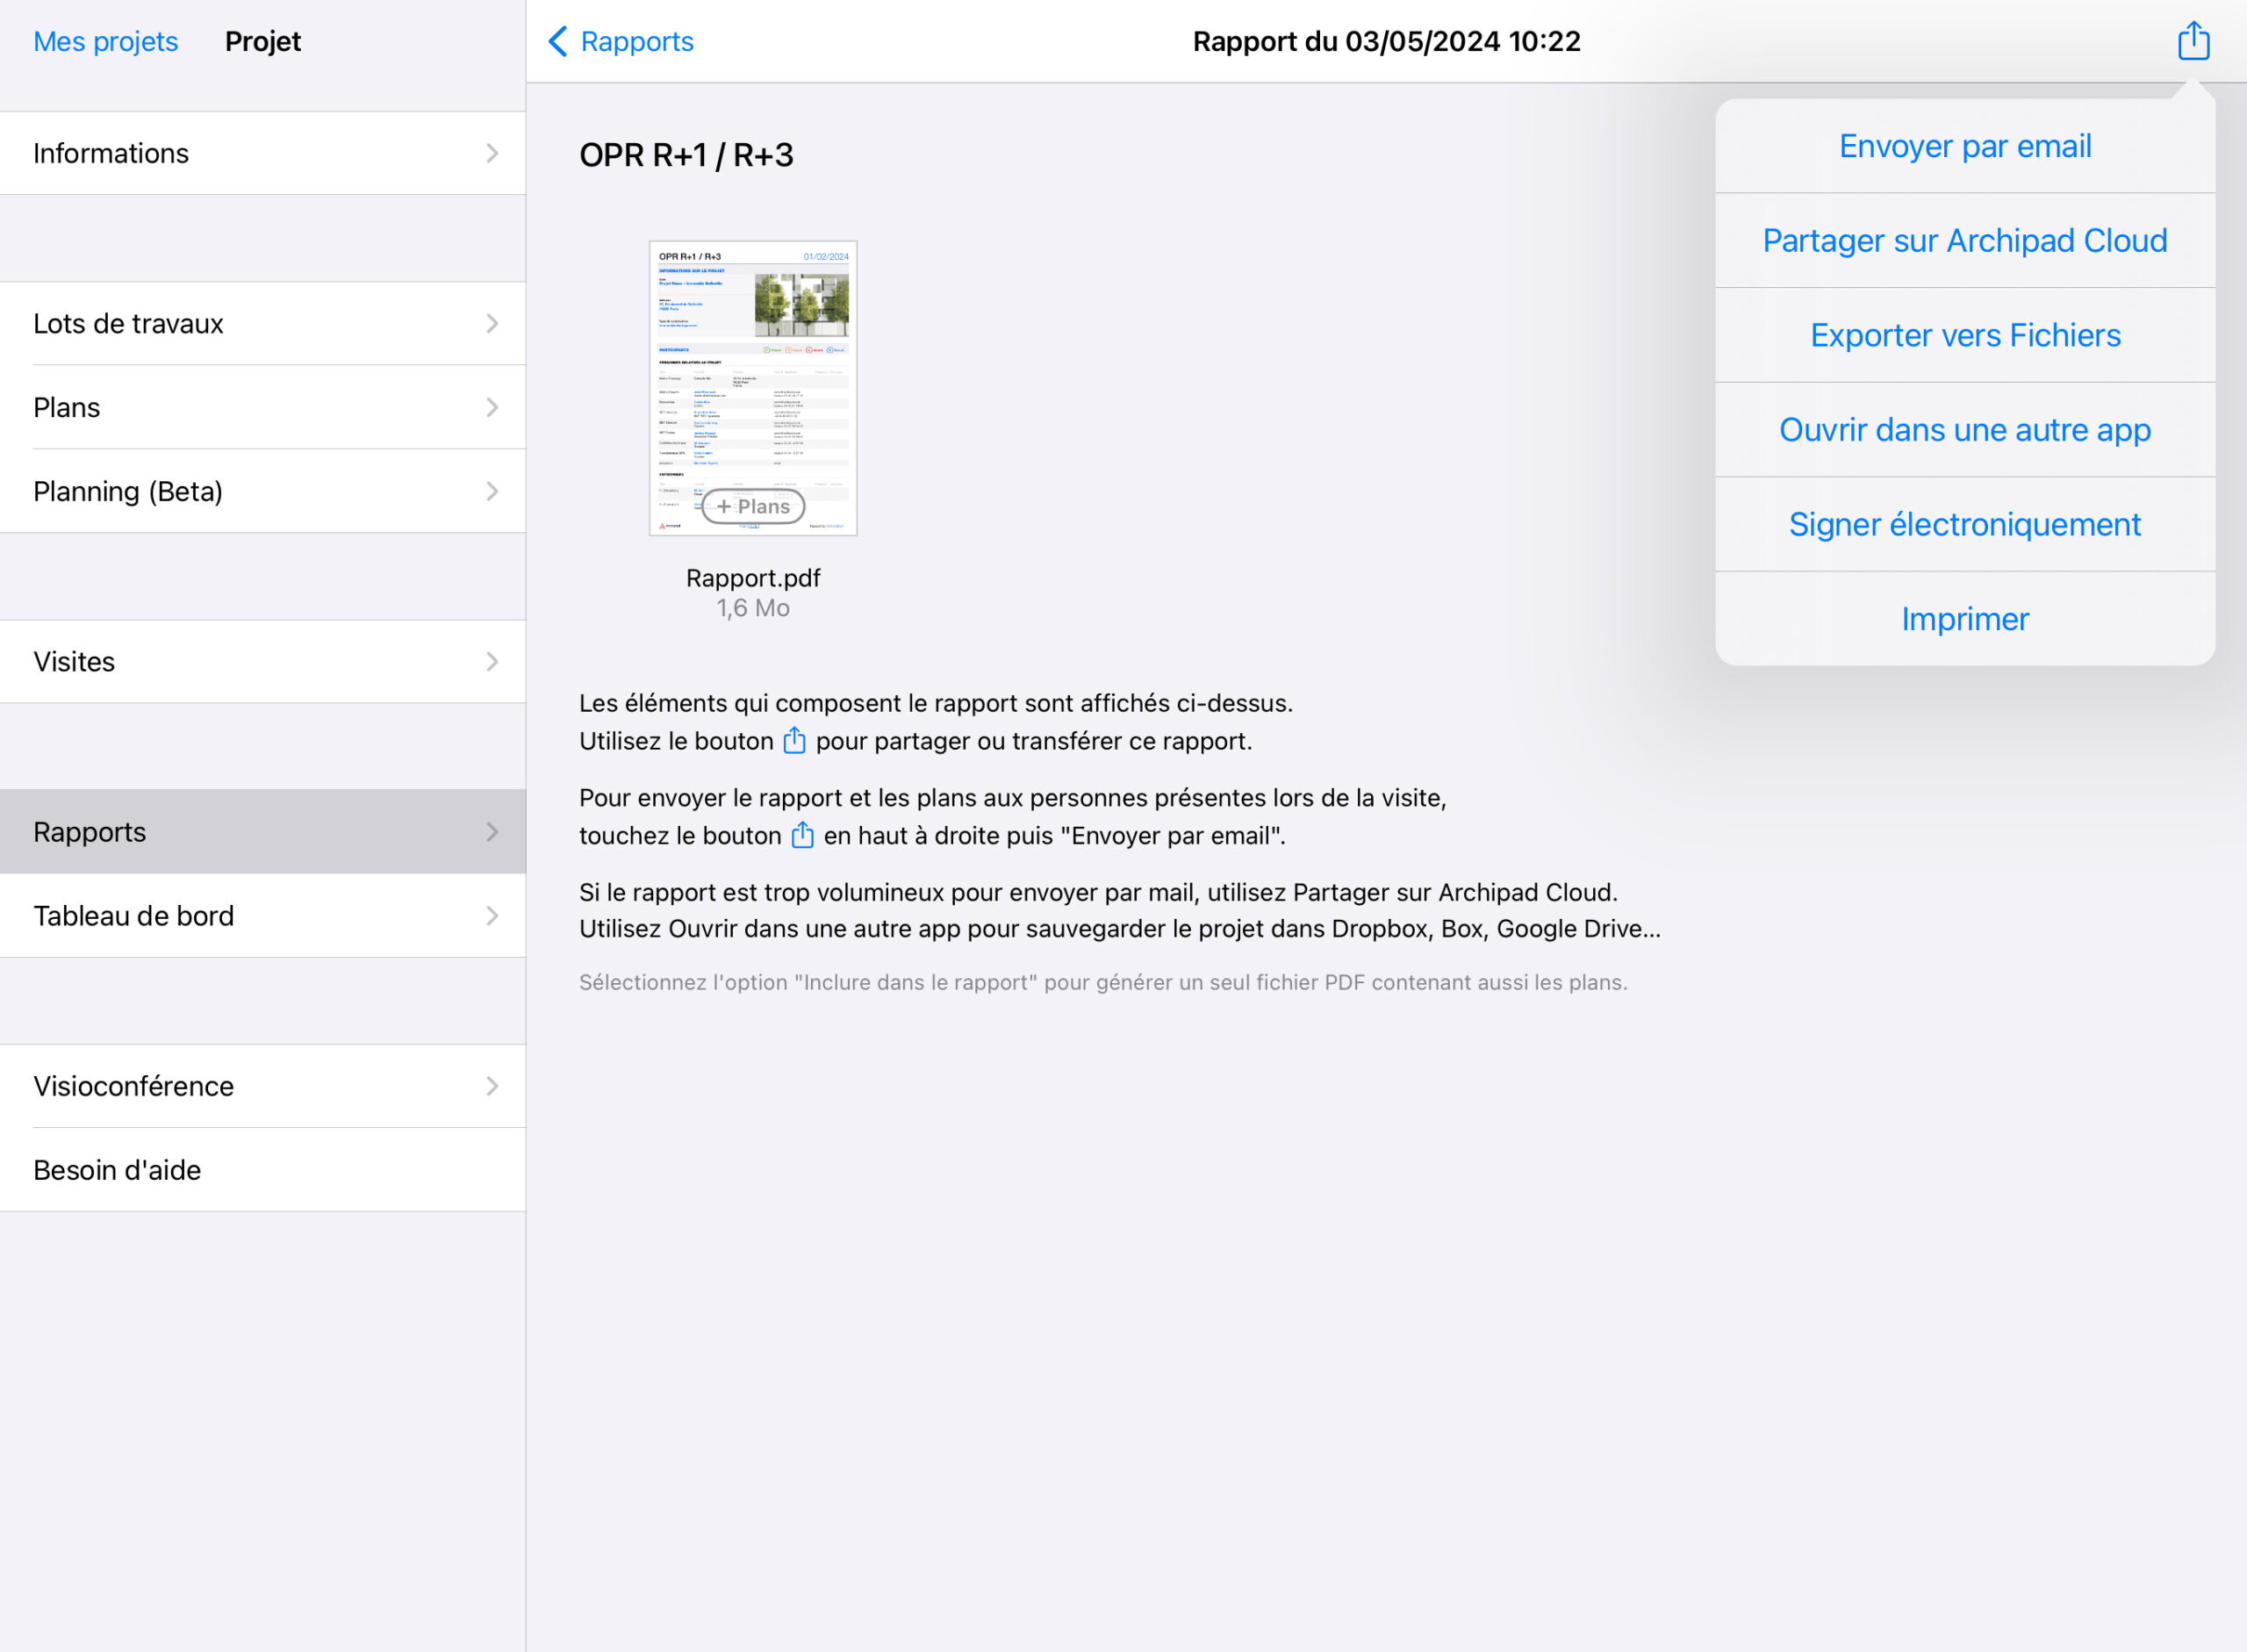Open the Informations section chevron
This screenshot has height=1652, width=2247.
492,153
